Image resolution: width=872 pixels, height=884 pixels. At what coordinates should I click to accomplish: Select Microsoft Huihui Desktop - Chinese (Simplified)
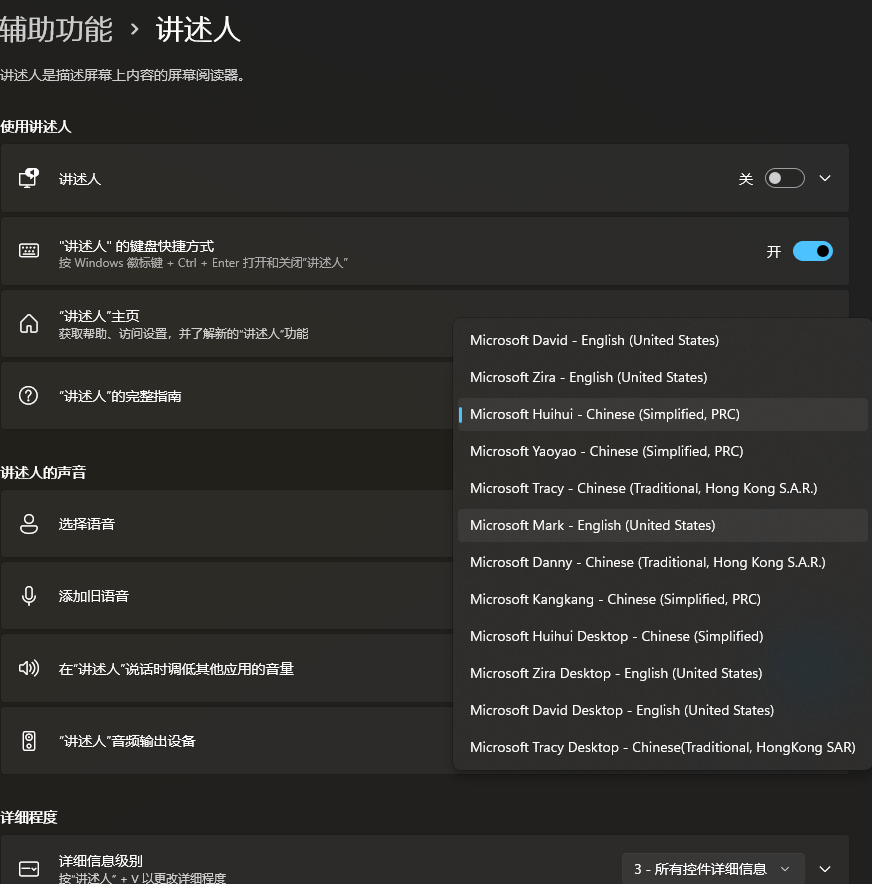[x=662, y=637]
